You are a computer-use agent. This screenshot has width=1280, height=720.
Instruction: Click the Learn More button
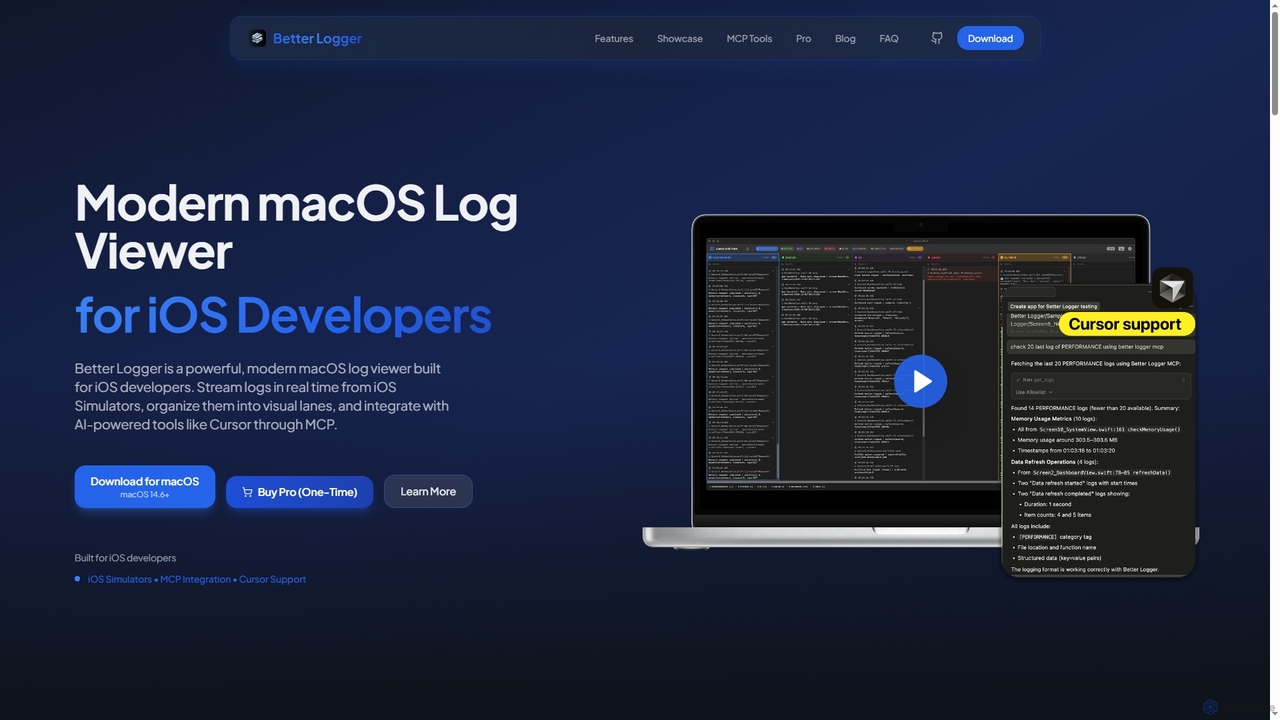pos(428,491)
